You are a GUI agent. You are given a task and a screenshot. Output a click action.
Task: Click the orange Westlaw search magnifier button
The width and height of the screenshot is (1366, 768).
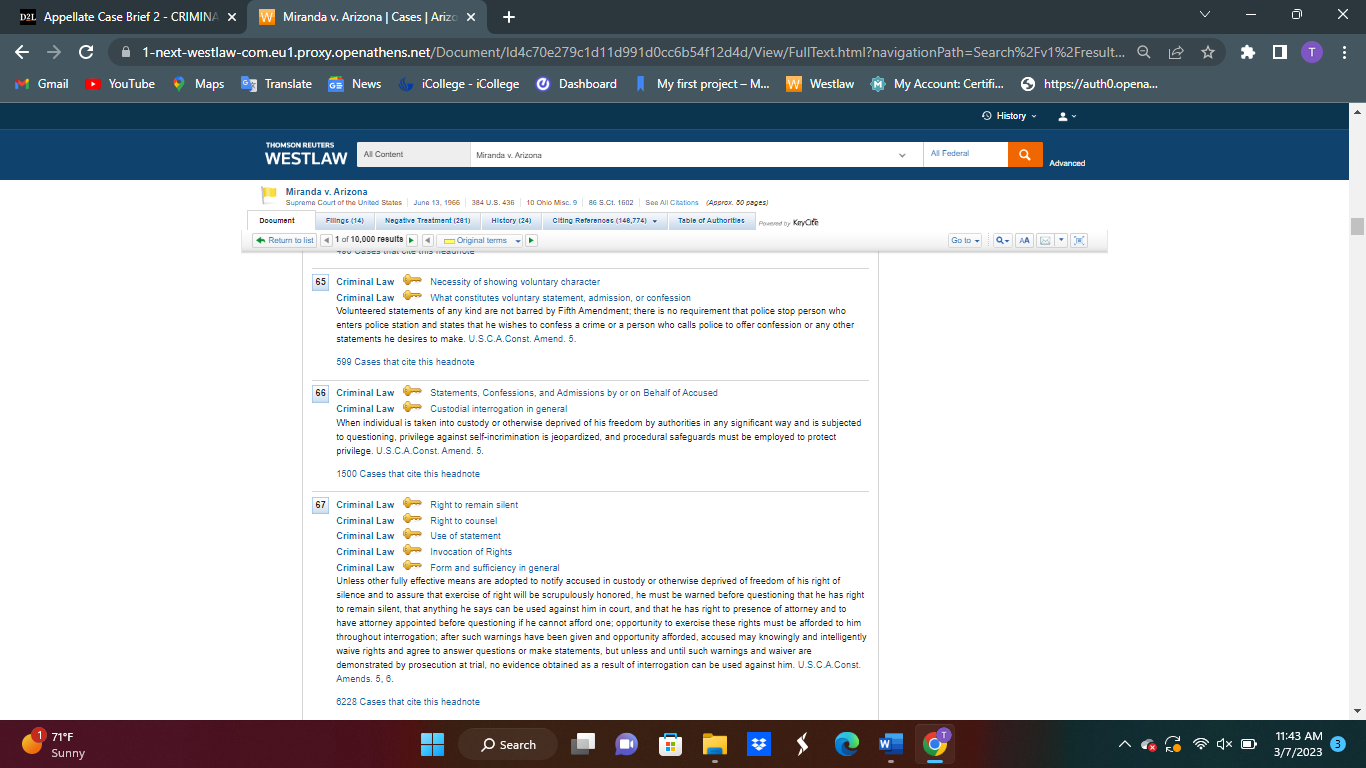[x=1025, y=154]
